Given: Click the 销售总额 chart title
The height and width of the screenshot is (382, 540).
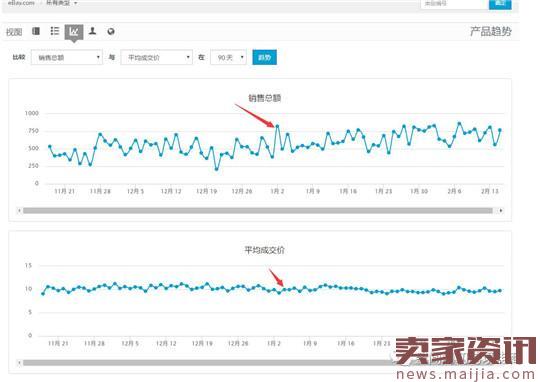Looking at the screenshot, I should tap(264, 98).
